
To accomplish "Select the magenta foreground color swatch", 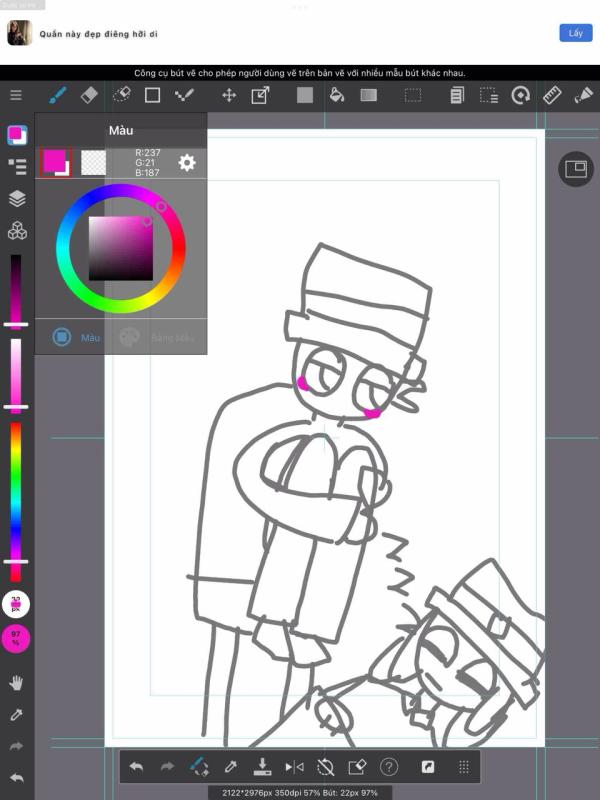I will pyautogui.click(x=56, y=163).
